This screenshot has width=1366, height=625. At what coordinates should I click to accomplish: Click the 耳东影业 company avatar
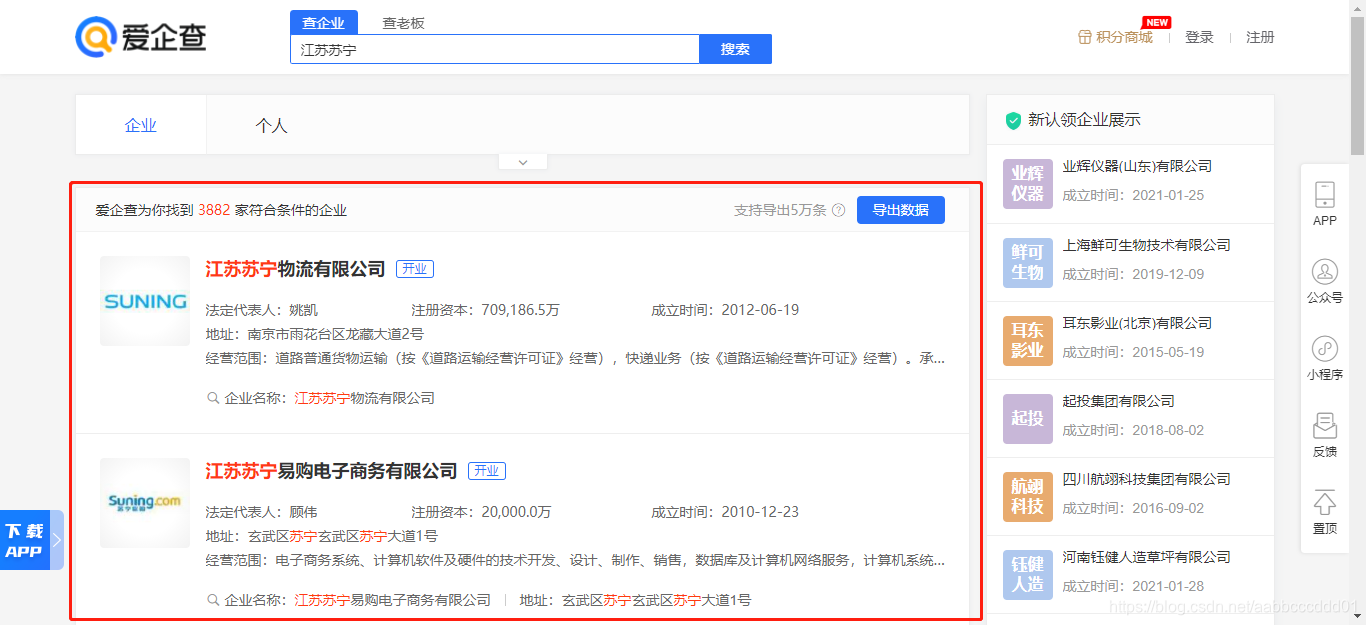pyautogui.click(x=1028, y=340)
